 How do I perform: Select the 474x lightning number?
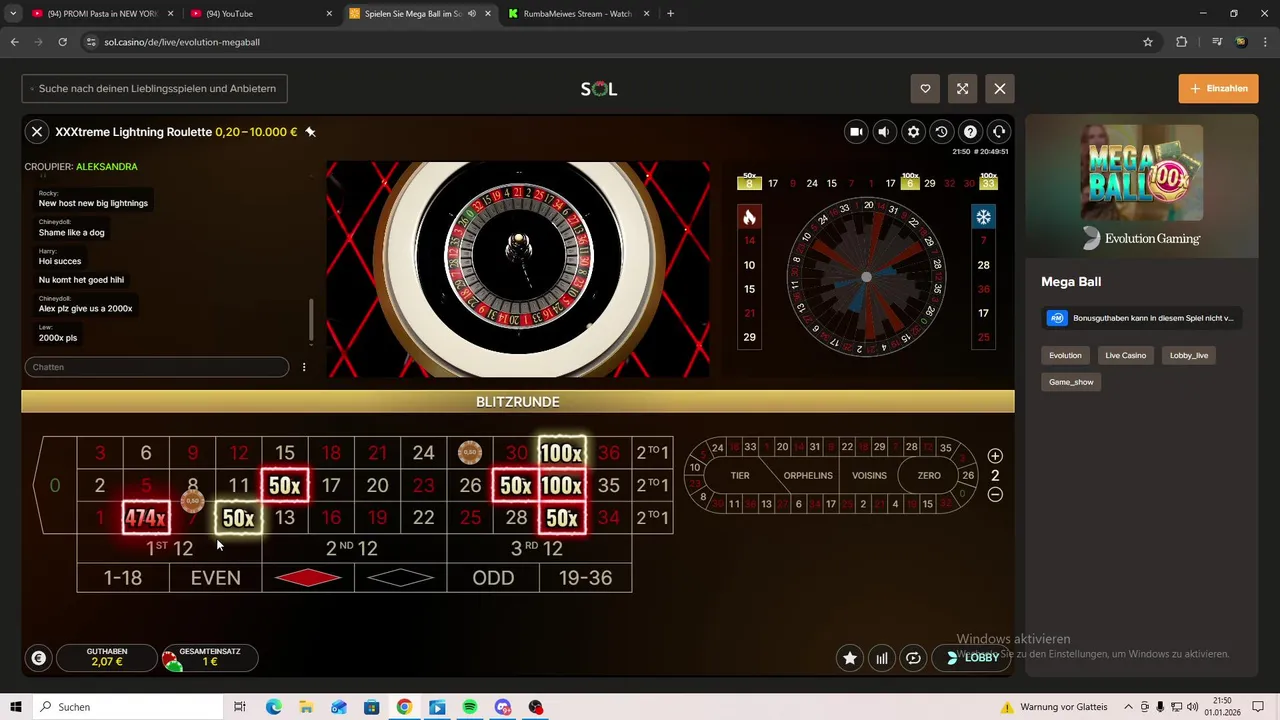pos(146,518)
